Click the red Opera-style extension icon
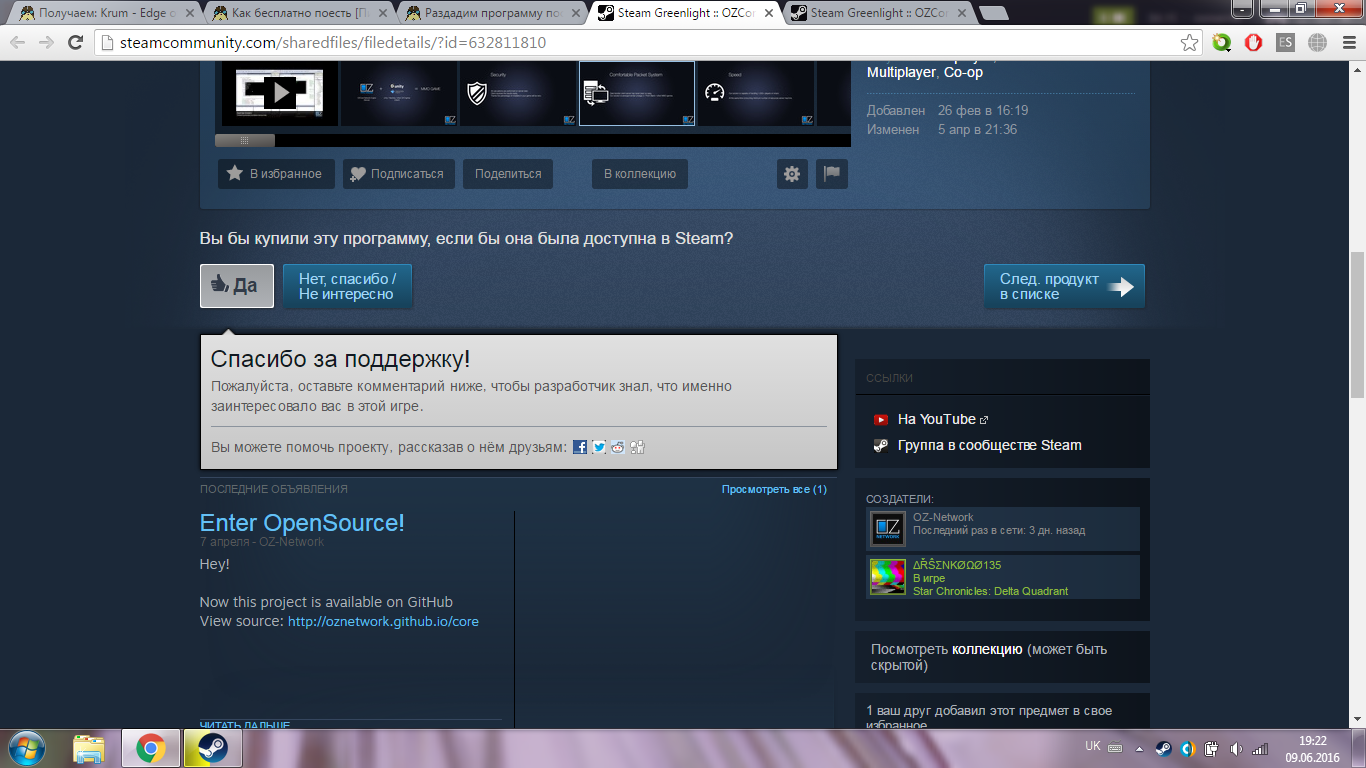Image resolution: width=1366 pixels, height=768 pixels. pos(1253,43)
